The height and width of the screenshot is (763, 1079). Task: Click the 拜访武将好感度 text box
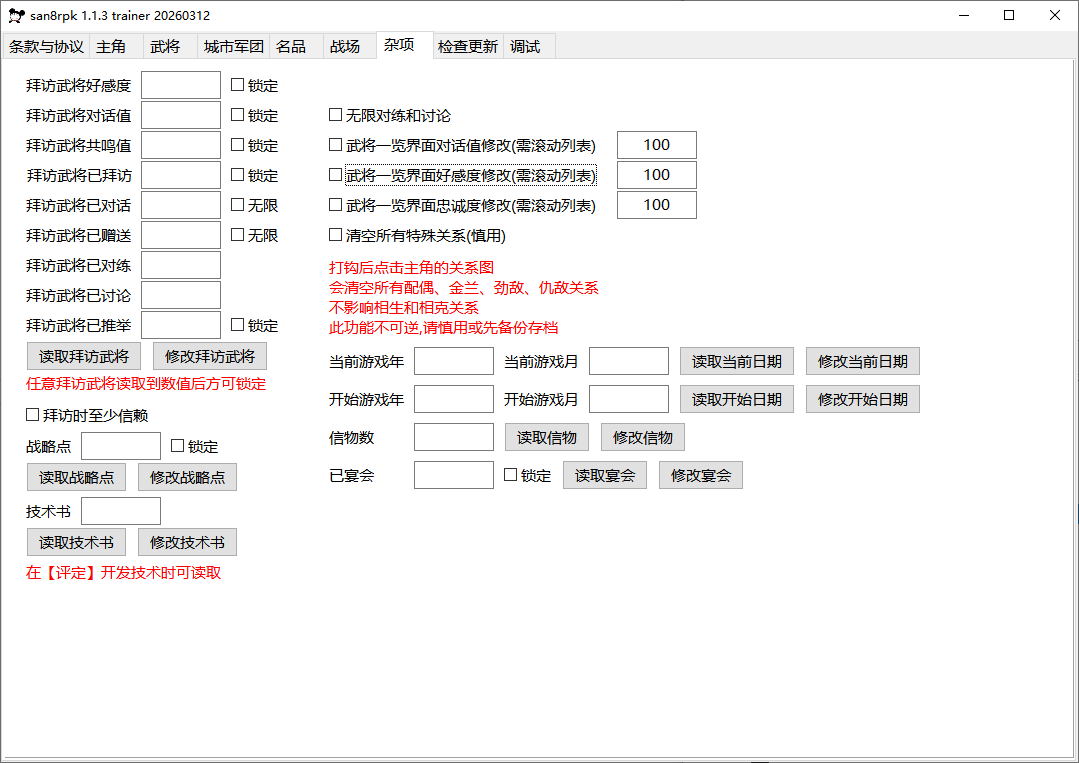[180, 85]
